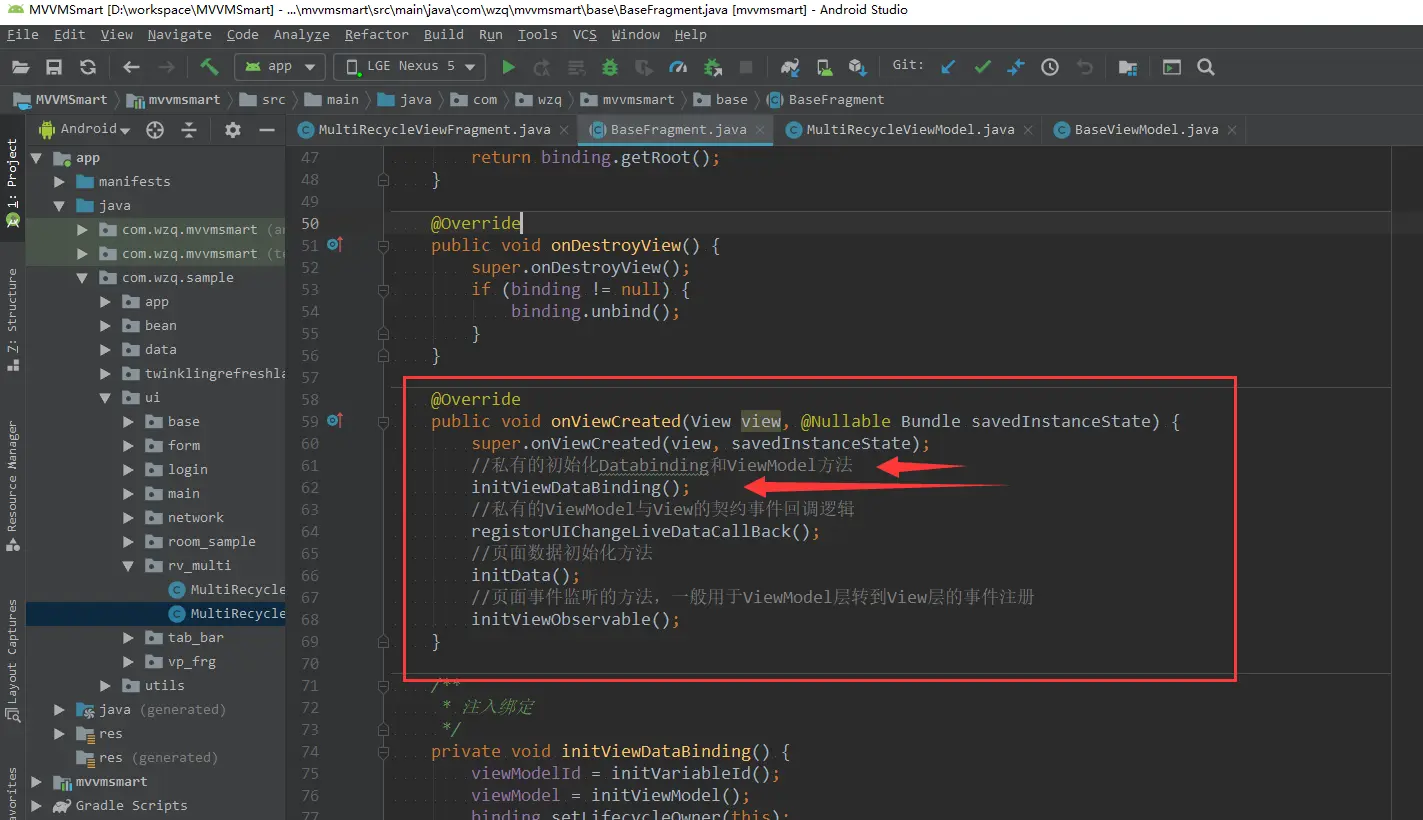Viewport: 1423px width, 820px height.
Task: Open Project panel gear settings
Action: click(233, 130)
